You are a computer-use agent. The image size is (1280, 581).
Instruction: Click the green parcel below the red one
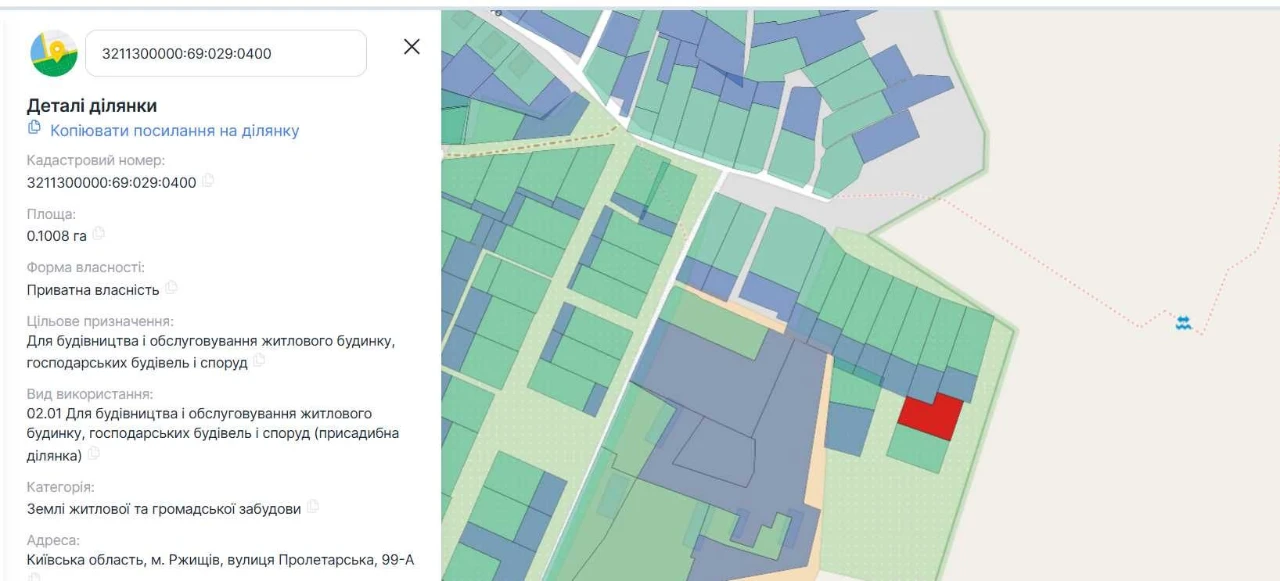click(x=917, y=448)
